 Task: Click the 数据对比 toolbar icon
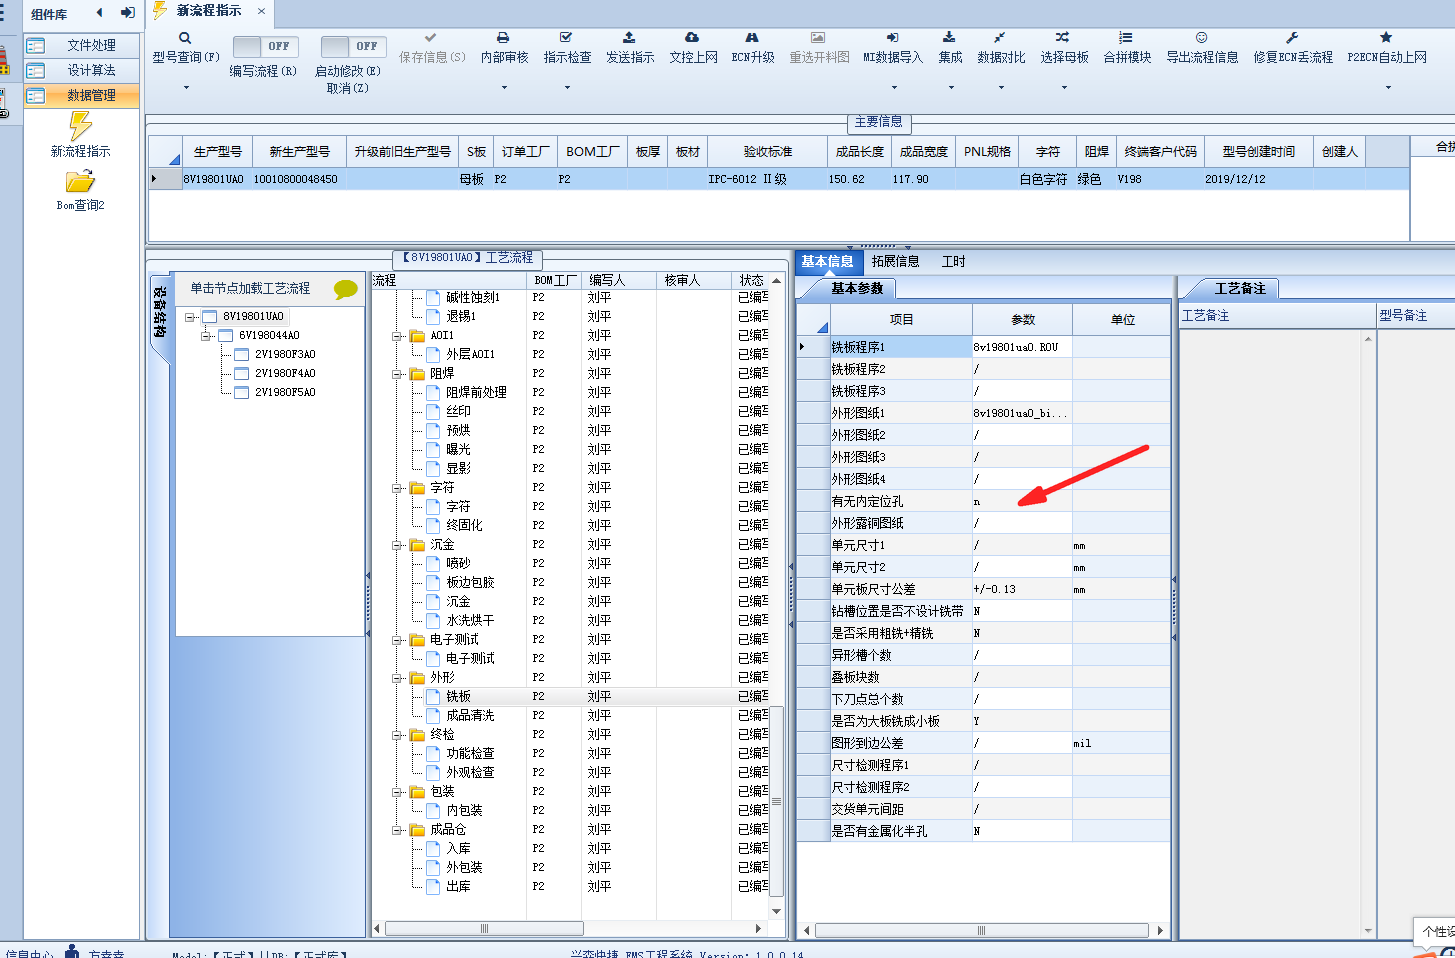[x=1000, y=37]
